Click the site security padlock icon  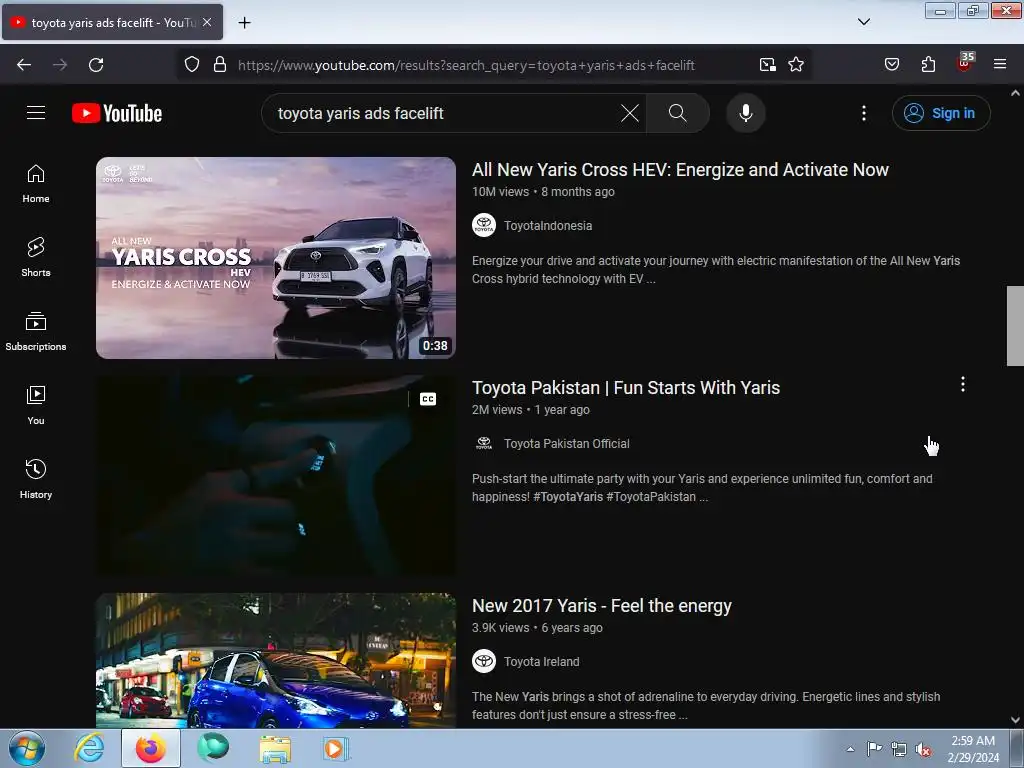pos(220,65)
